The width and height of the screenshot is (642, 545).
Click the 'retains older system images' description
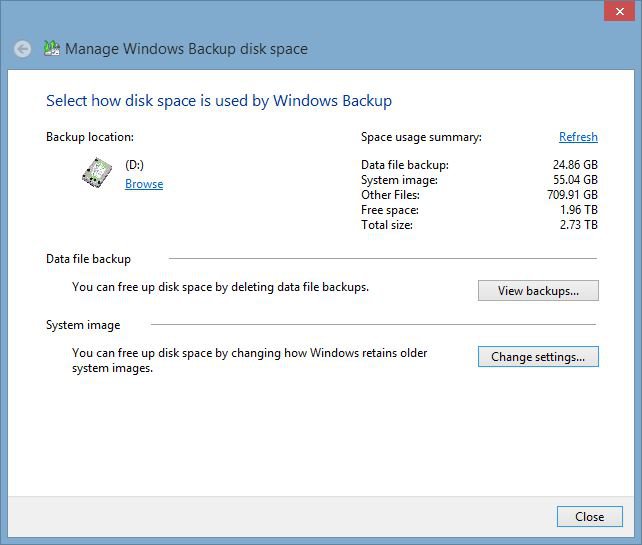249,360
